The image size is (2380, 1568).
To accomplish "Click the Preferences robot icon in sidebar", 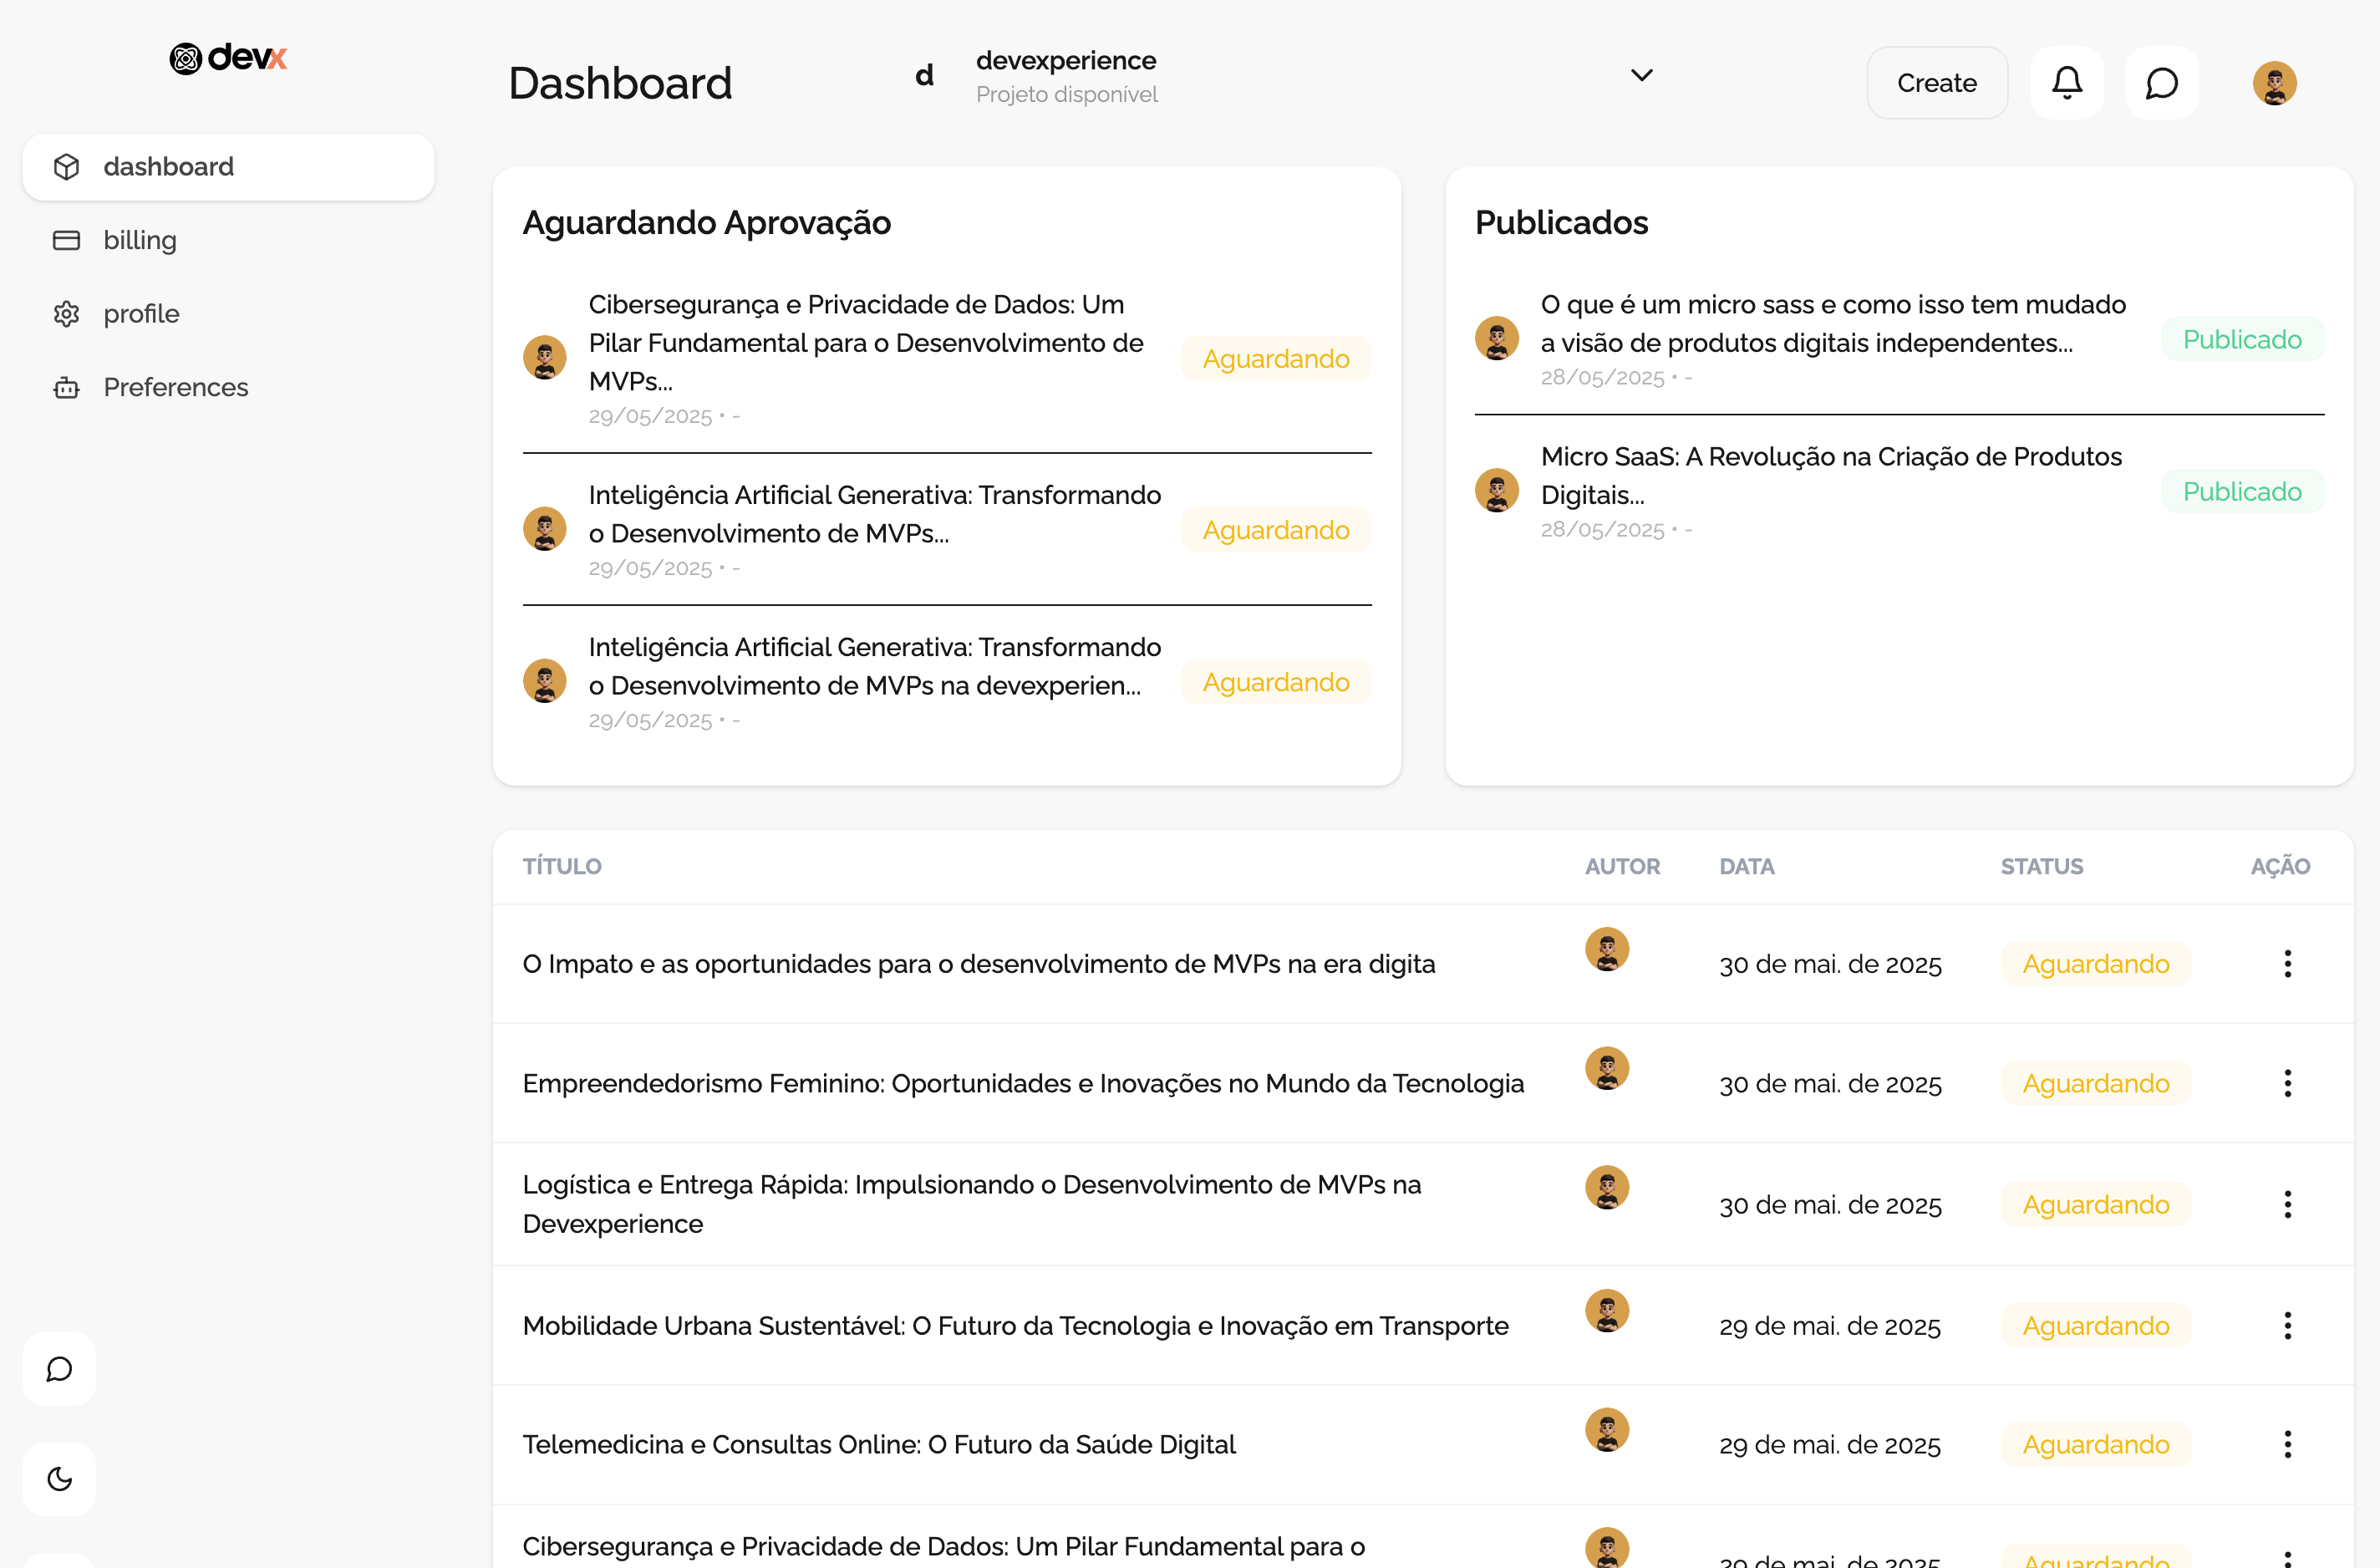I will point(66,387).
